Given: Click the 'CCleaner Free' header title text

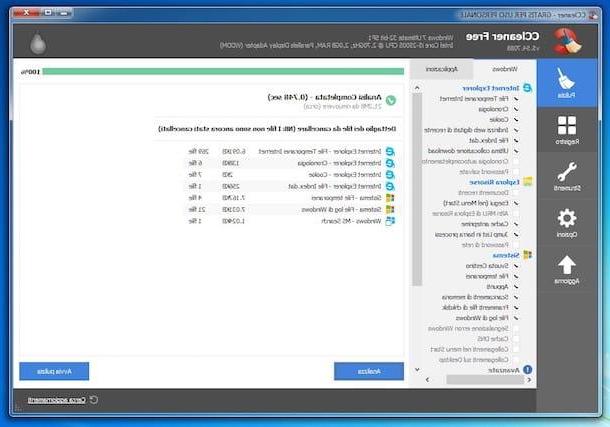Looking at the screenshot, I should click(502, 37).
